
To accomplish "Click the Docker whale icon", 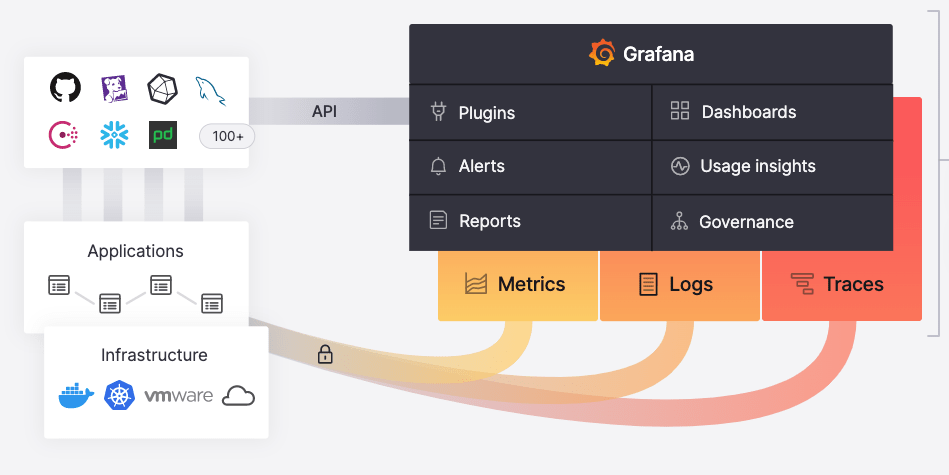I will (76, 396).
